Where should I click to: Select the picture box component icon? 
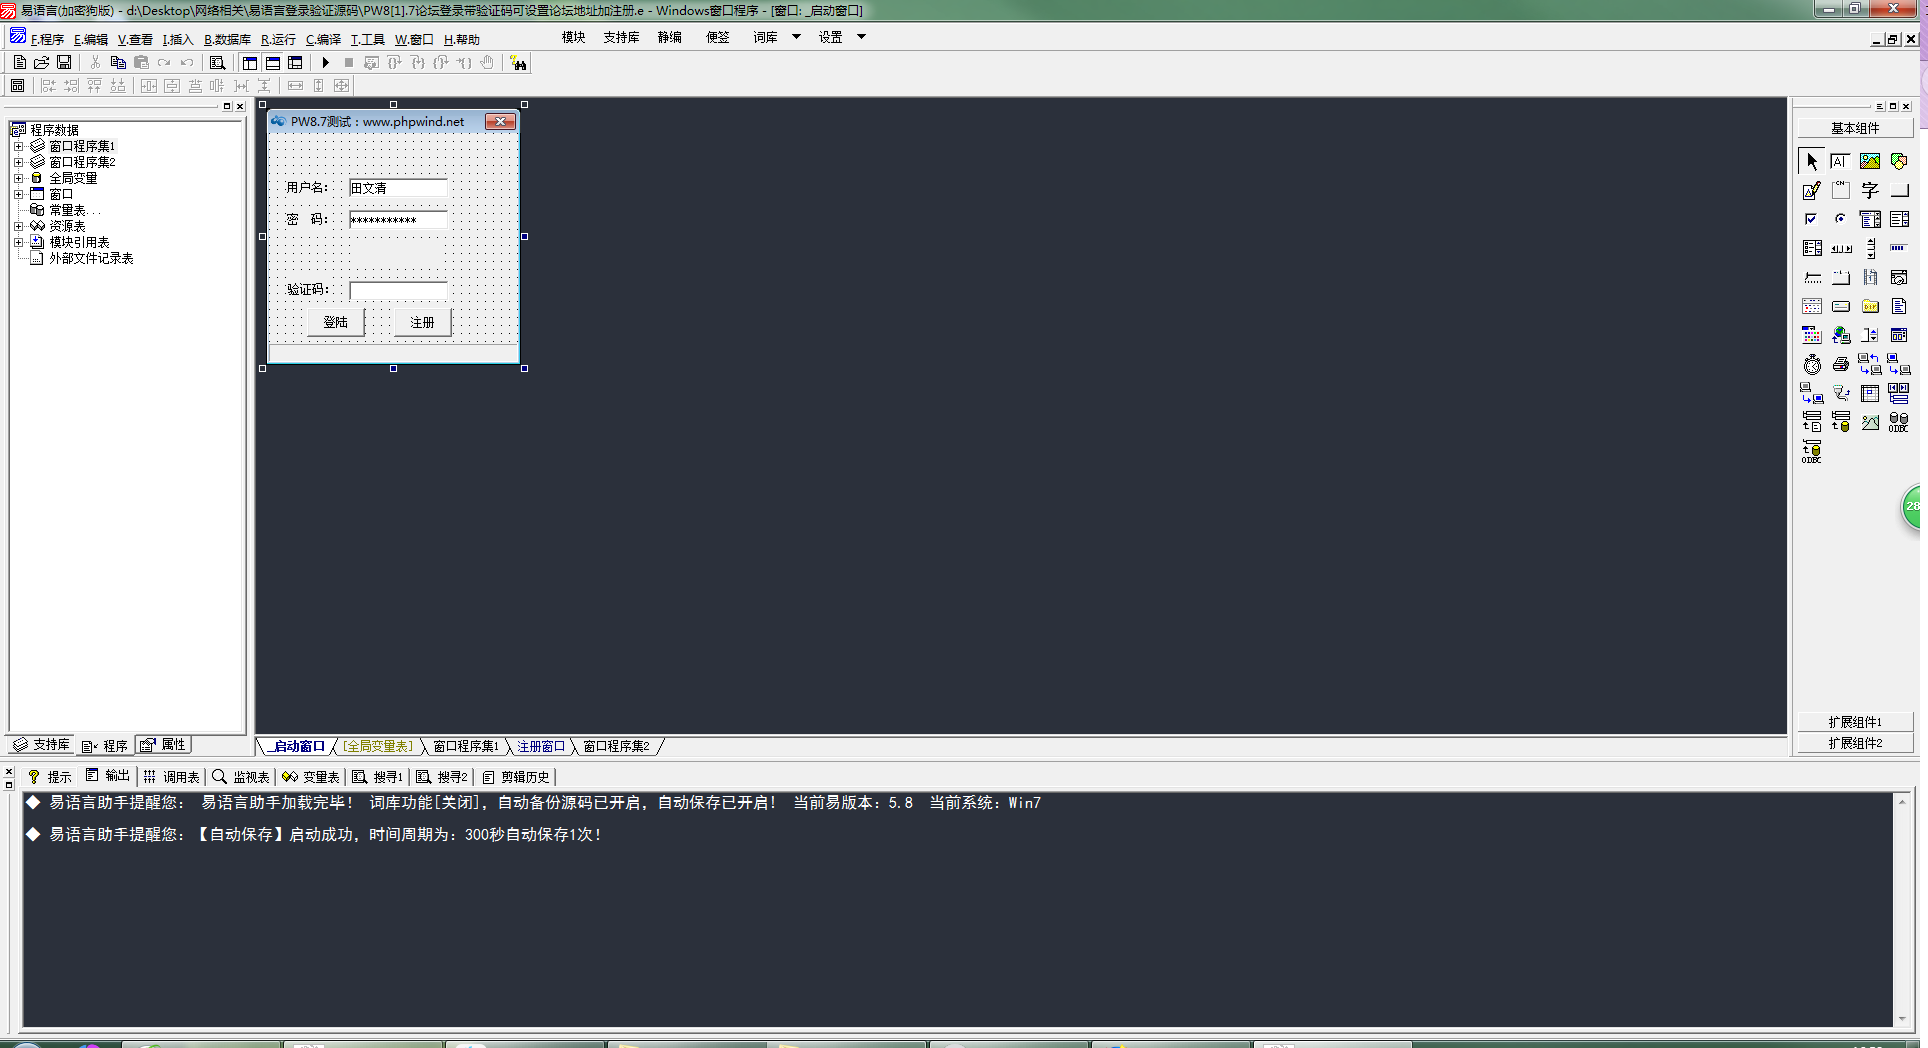click(x=1869, y=161)
